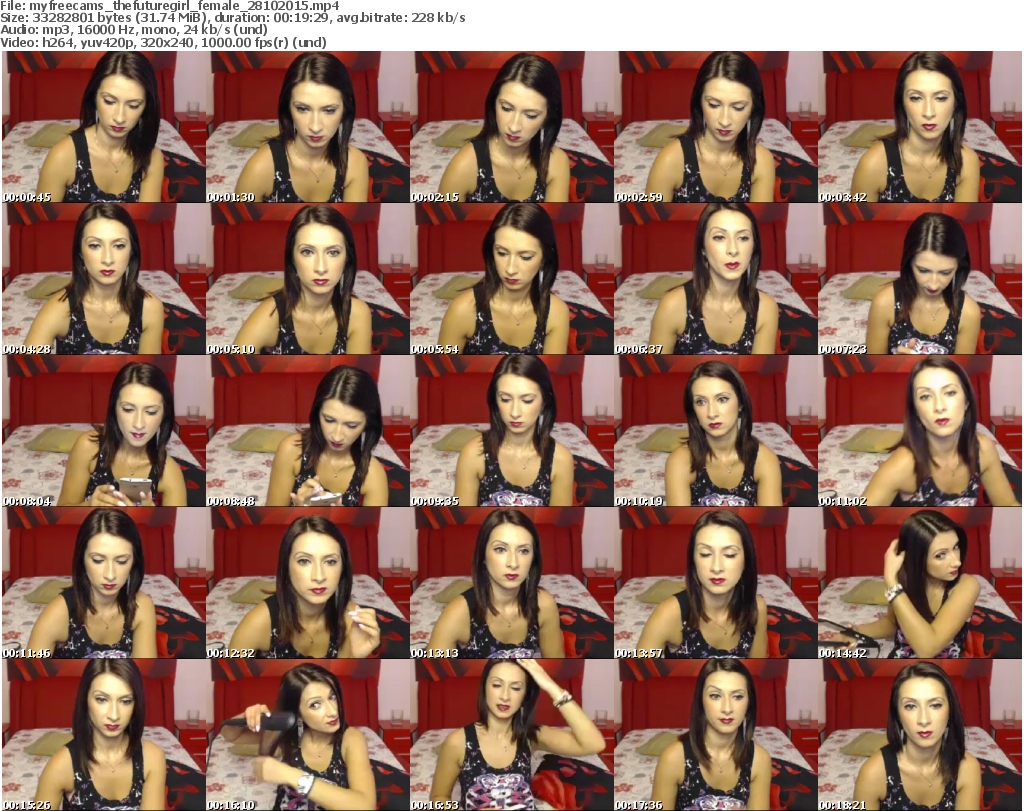Choose the thumbnail stamped 00:11:46

(x=103, y=583)
